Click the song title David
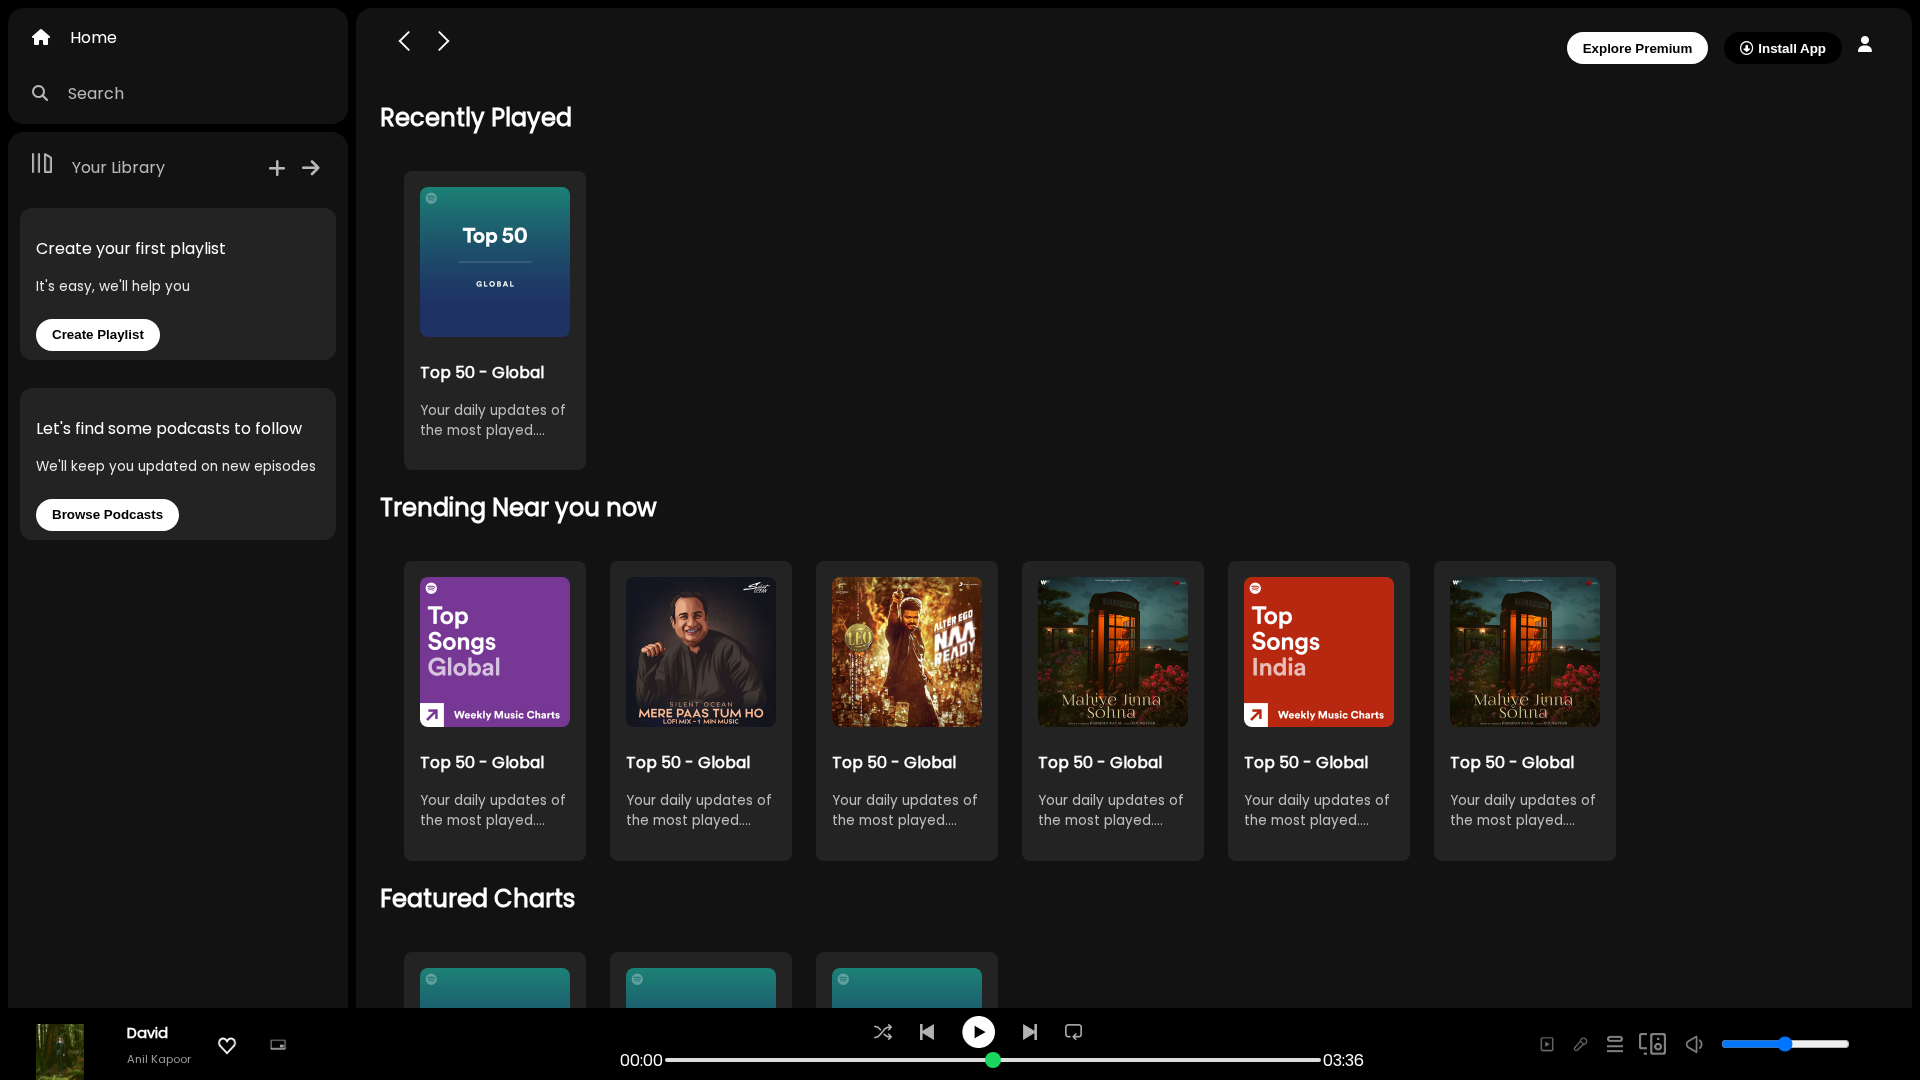 pyautogui.click(x=147, y=1033)
